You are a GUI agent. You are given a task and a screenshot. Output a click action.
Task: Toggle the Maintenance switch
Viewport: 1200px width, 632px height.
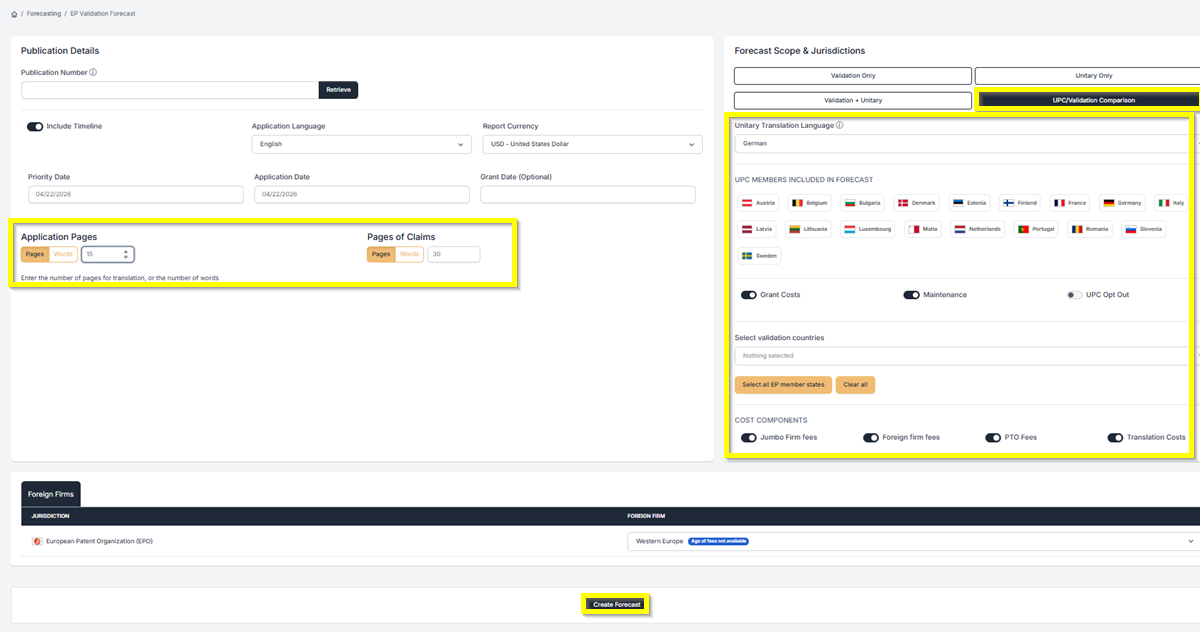tap(911, 295)
